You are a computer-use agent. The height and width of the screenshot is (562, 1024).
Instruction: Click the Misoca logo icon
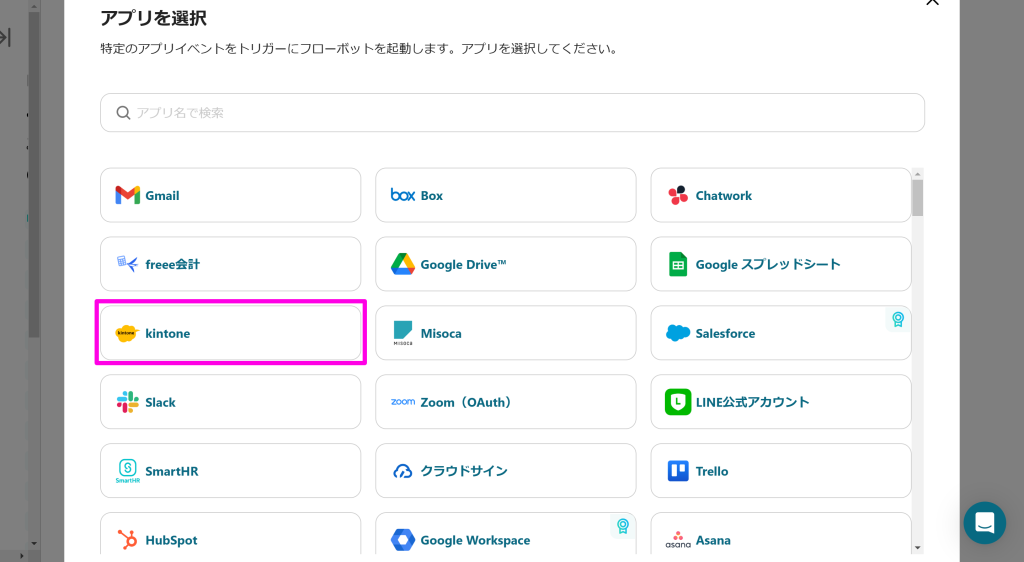[403, 333]
